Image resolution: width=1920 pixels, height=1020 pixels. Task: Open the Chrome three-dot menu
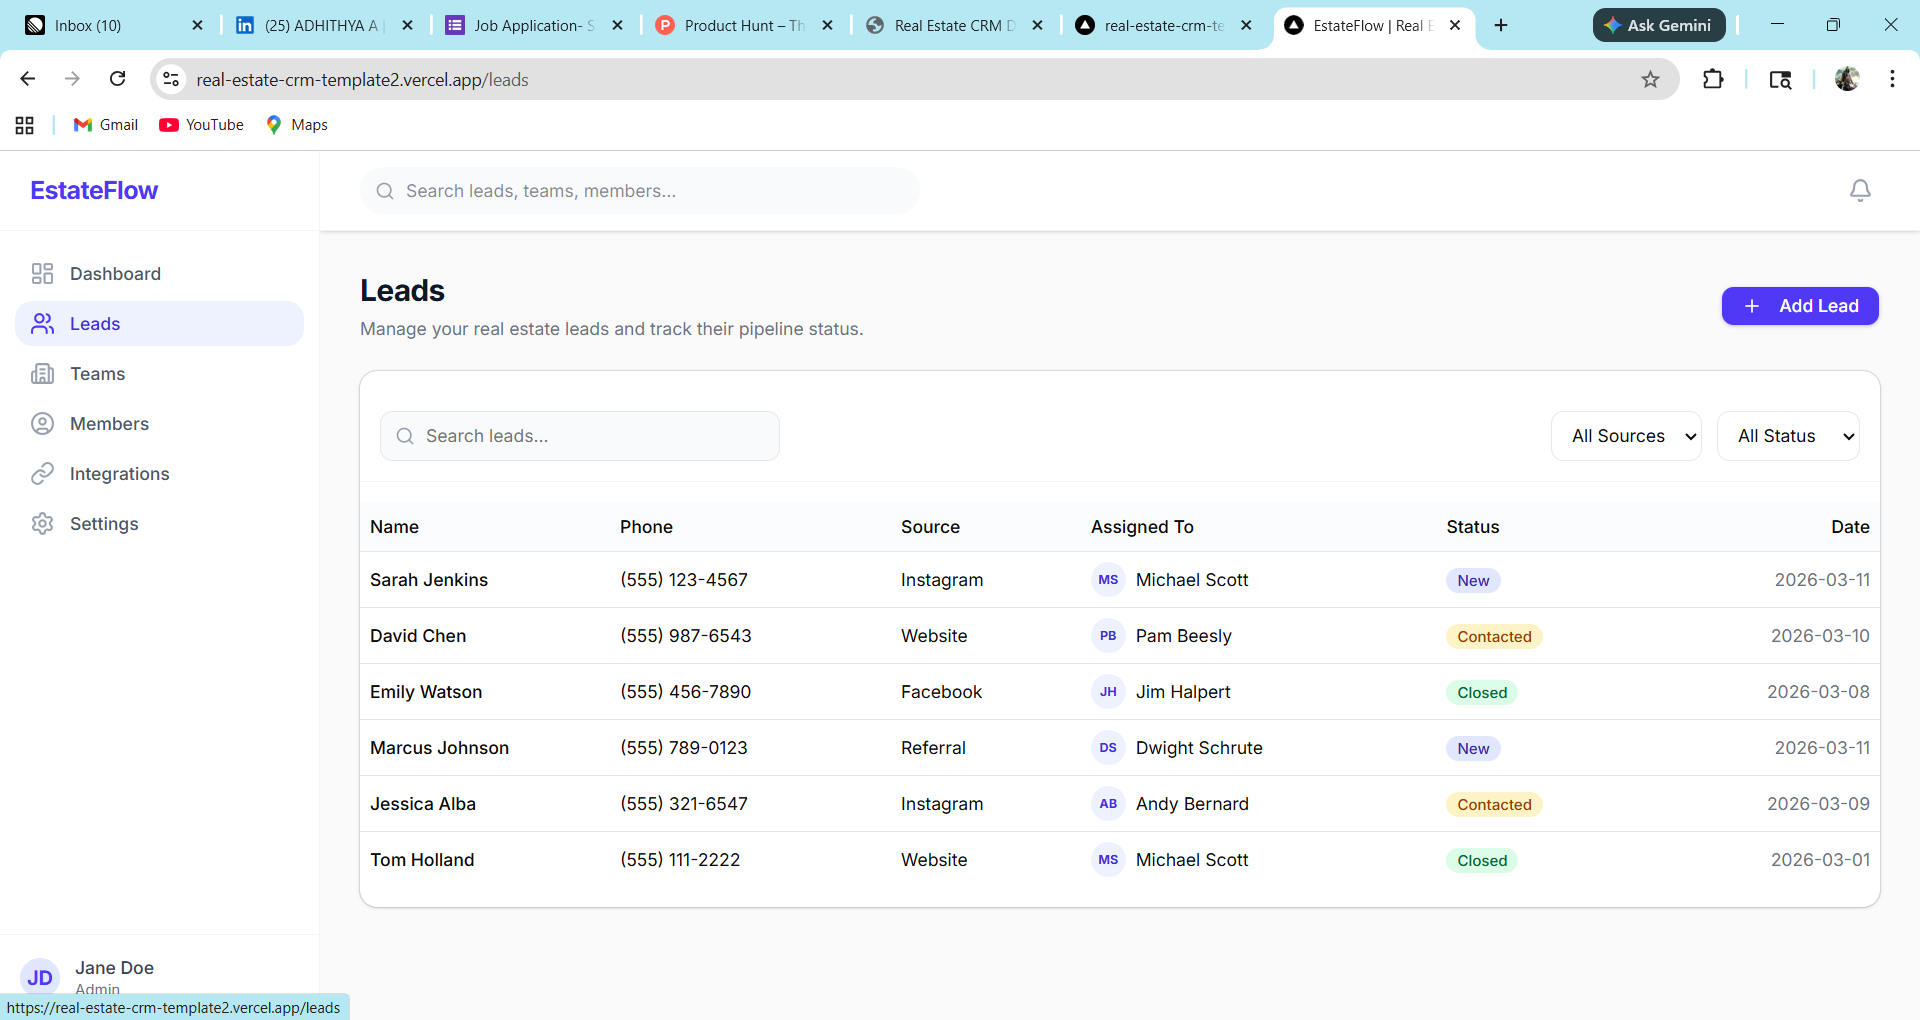tap(1892, 79)
